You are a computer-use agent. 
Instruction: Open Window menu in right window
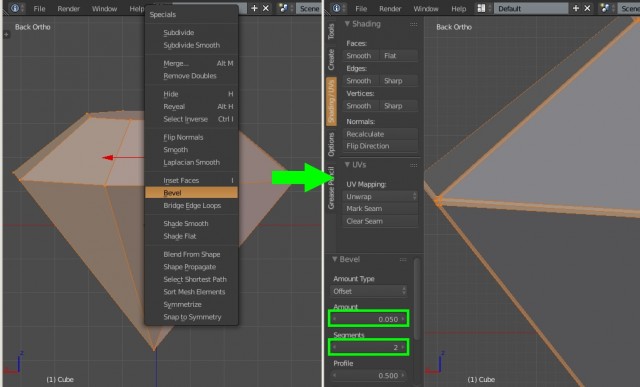[x=426, y=9]
